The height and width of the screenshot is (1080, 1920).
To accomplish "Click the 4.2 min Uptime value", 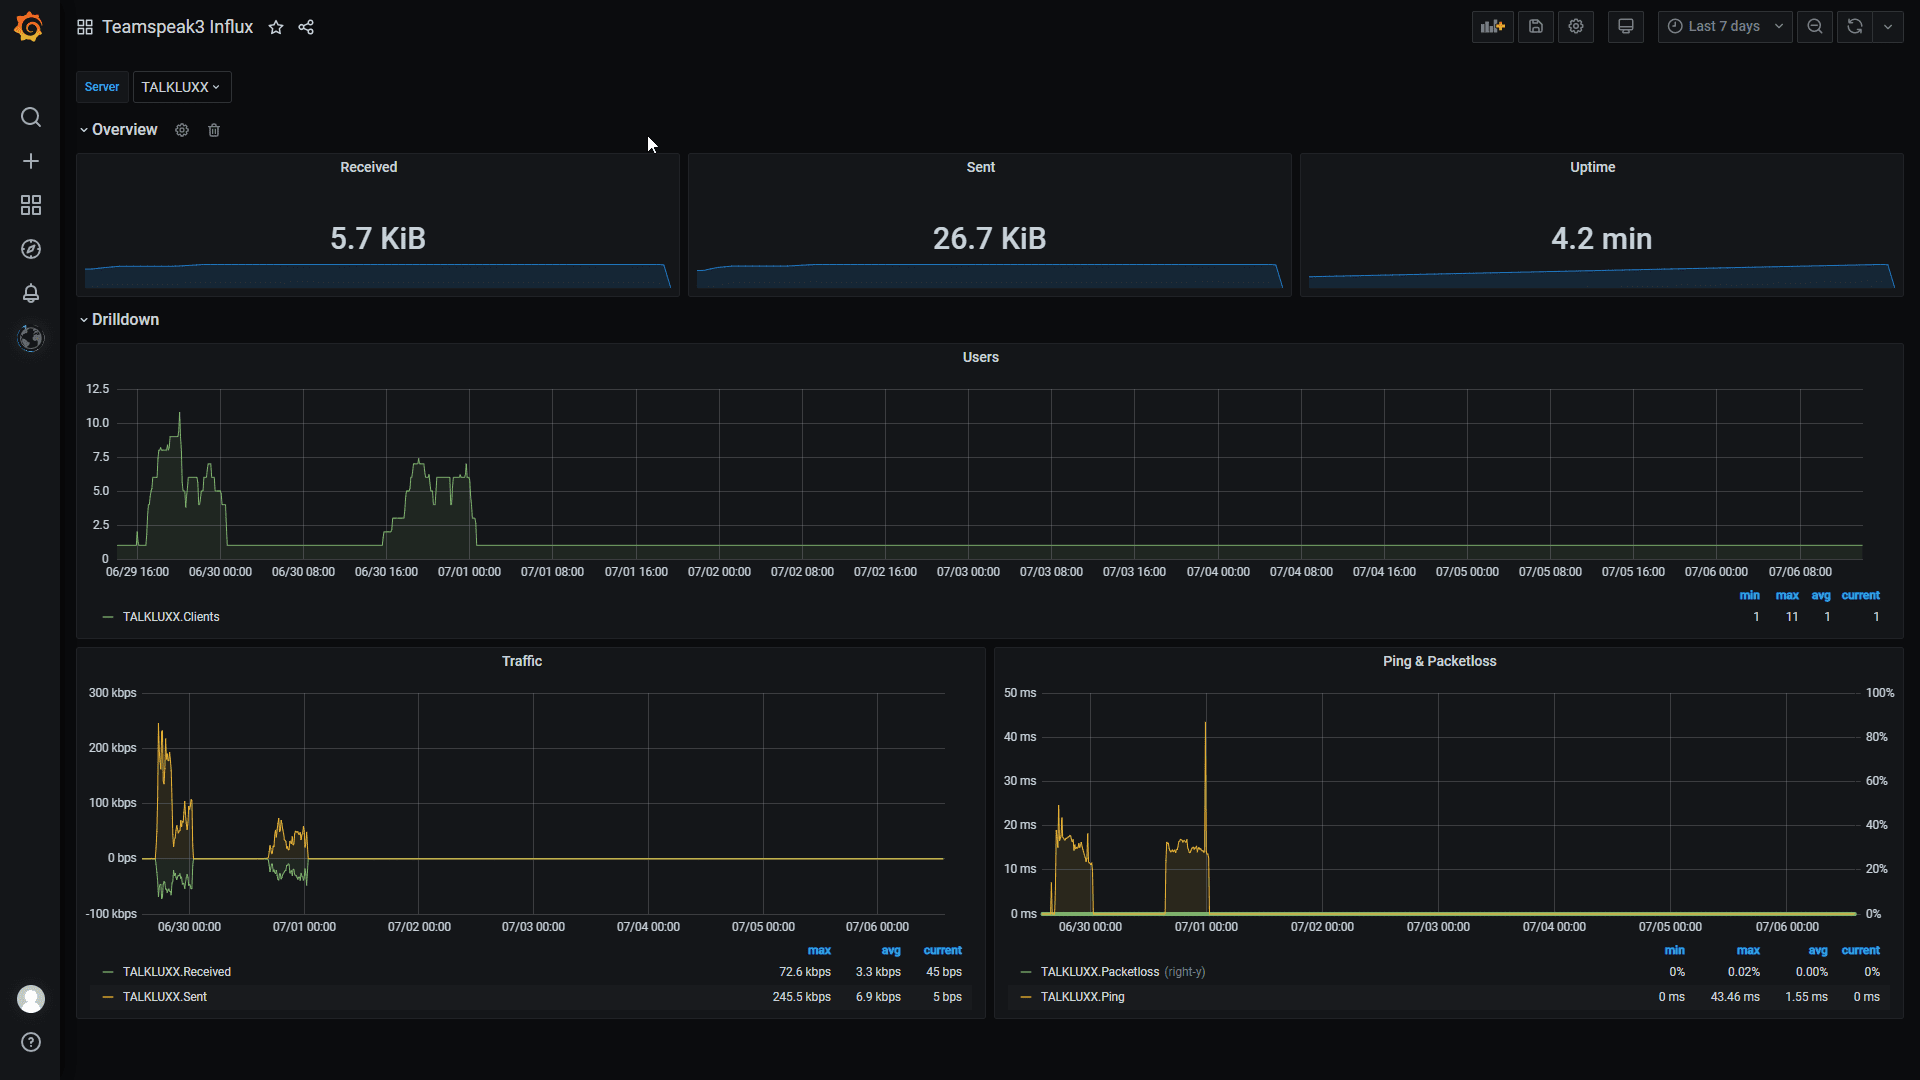I will click(x=1601, y=238).
